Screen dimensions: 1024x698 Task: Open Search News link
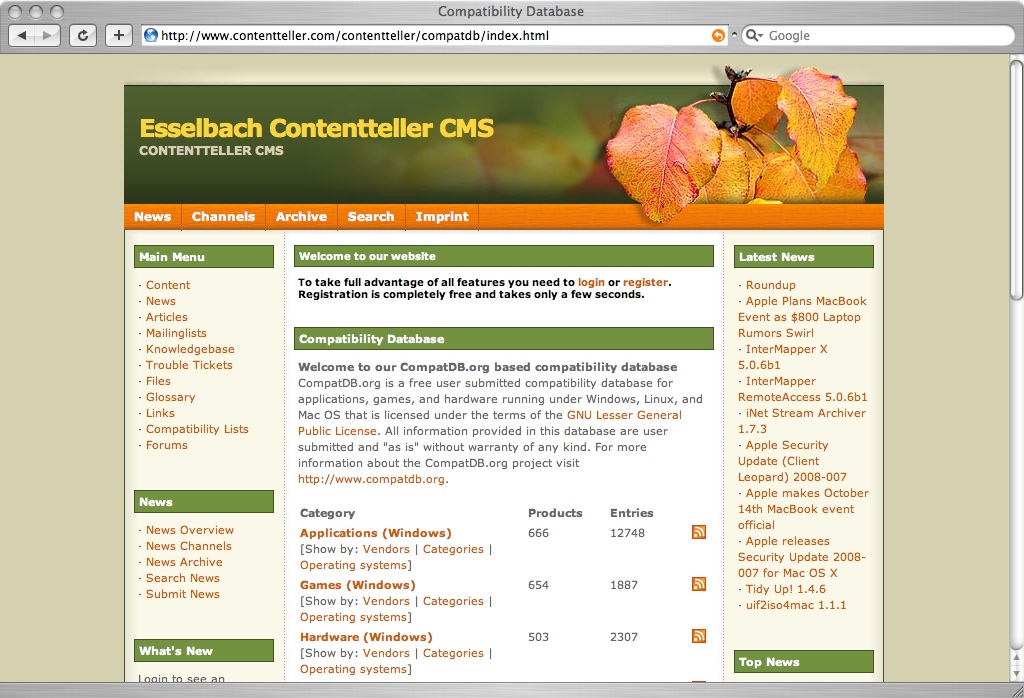pyautogui.click(x=183, y=578)
